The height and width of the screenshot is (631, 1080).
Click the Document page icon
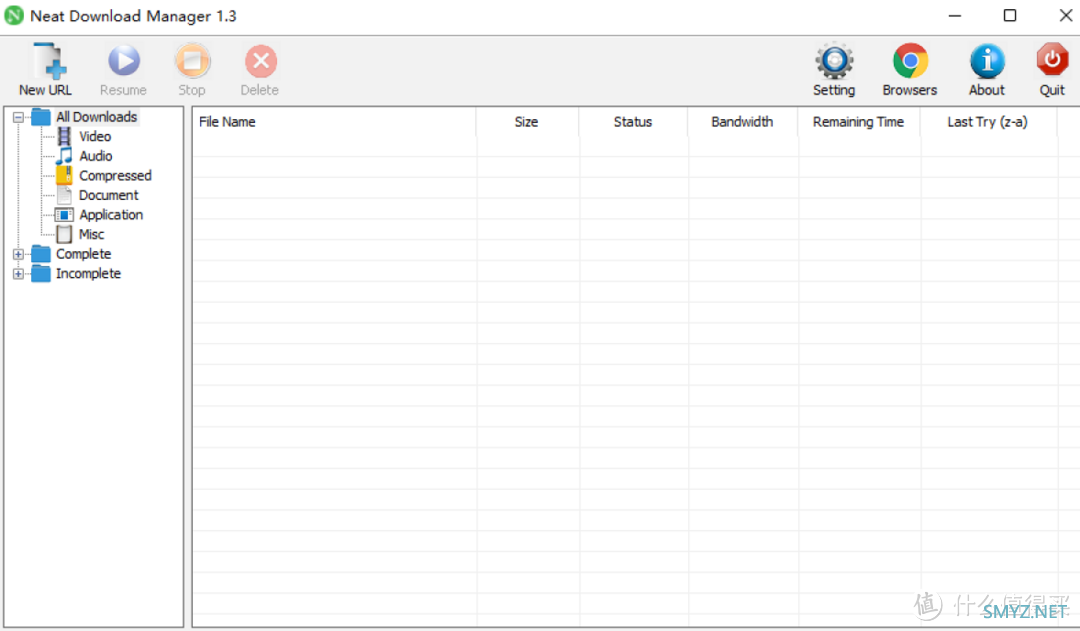click(64, 195)
